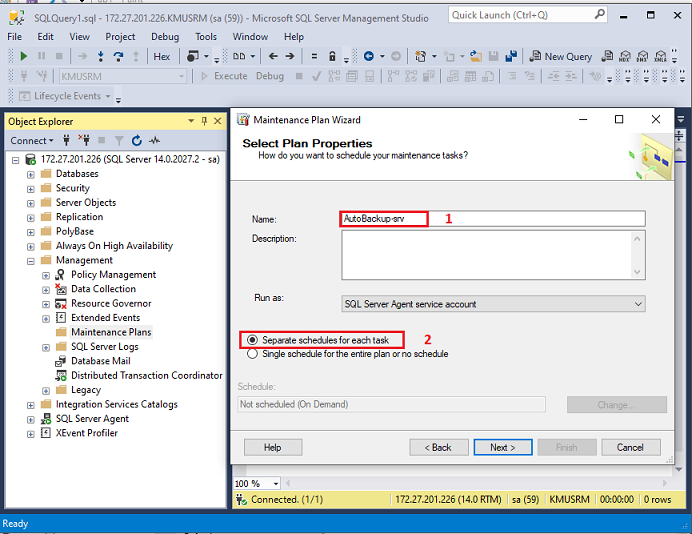Select 'Single schedule for the entire plan' option
This screenshot has width=692, height=534.
pyautogui.click(x=252, y=354)
